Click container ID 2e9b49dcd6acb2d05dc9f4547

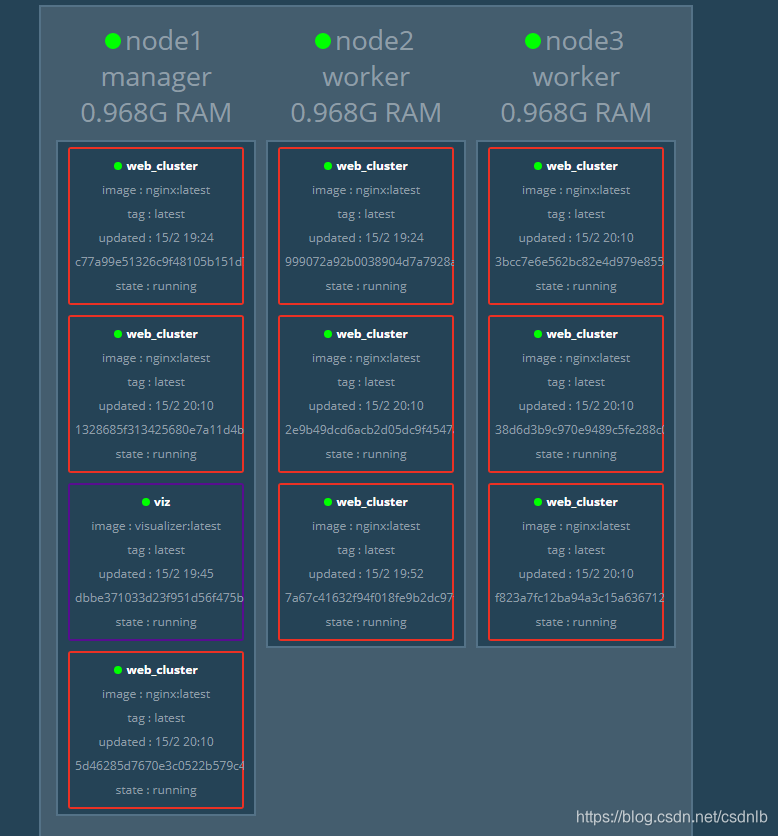point(369,430)
